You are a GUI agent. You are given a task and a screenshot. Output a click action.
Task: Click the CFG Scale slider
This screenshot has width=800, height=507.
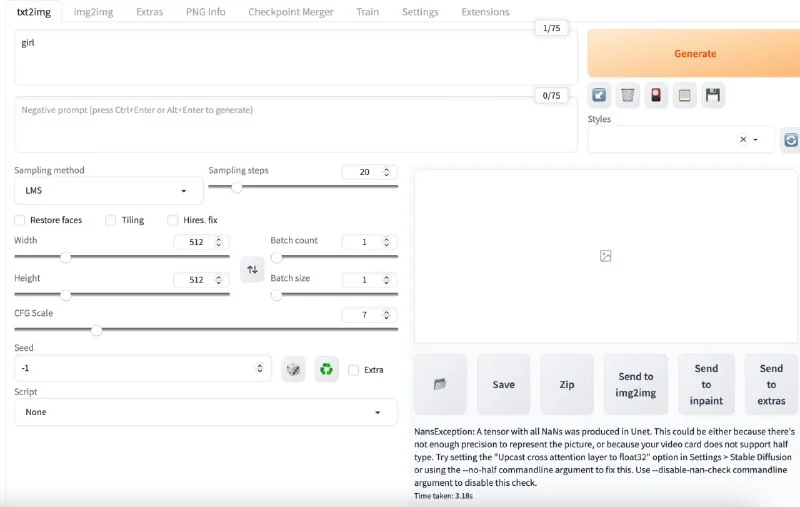click(205, 329)
